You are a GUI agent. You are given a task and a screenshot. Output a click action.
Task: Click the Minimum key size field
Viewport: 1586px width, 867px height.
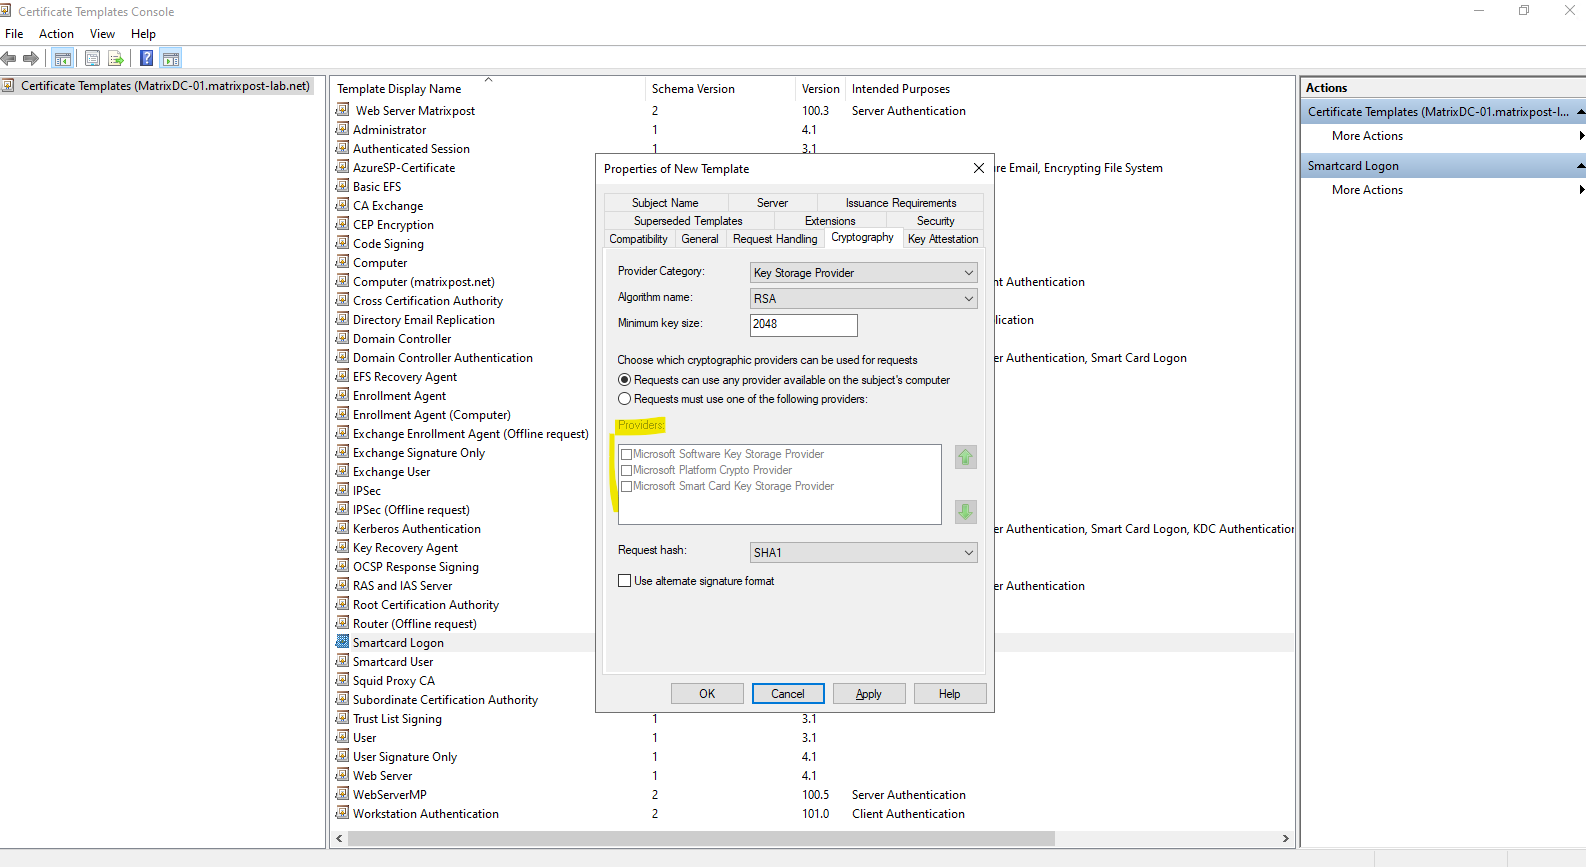pyautogui.click(x=803, y=324)
